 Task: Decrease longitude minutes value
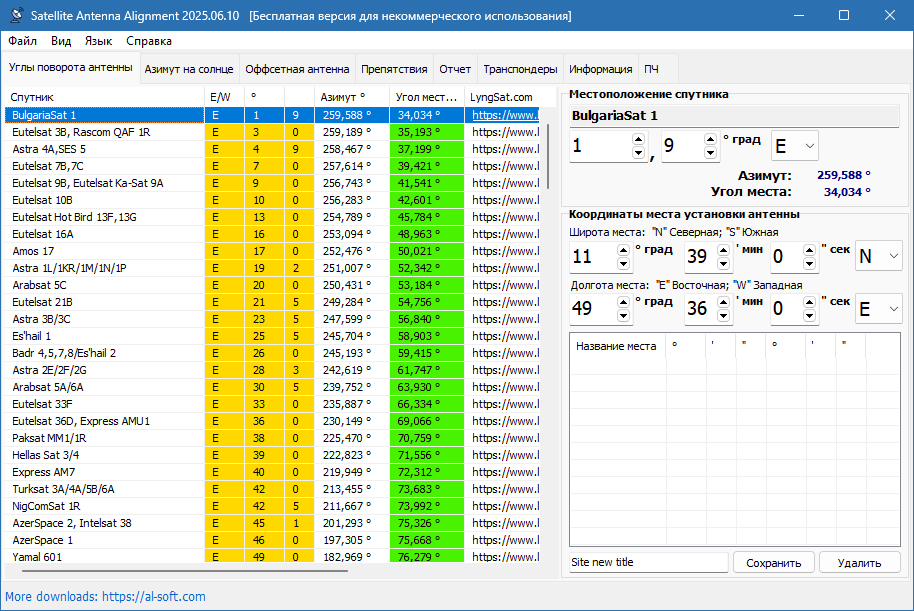click(723, 316)
